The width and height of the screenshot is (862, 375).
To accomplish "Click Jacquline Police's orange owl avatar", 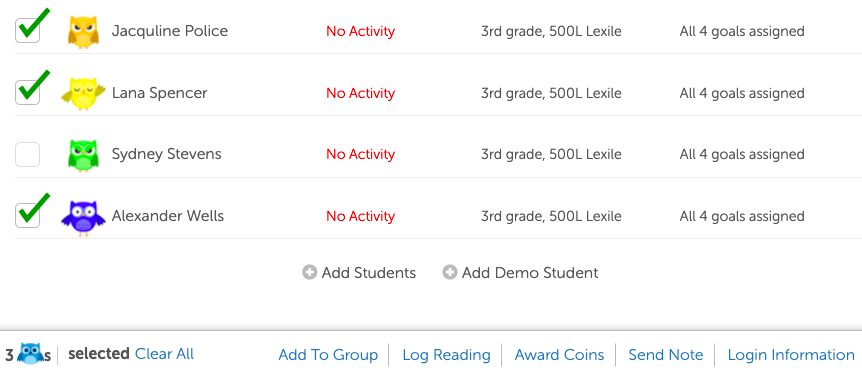I will 83,31.
